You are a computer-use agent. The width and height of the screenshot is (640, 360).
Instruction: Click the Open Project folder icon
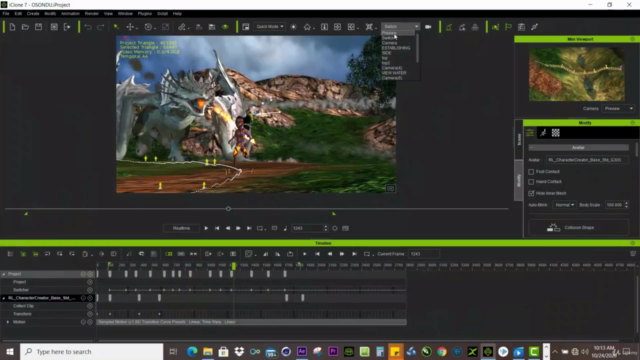pyautogui.click(x=25, y=27)
